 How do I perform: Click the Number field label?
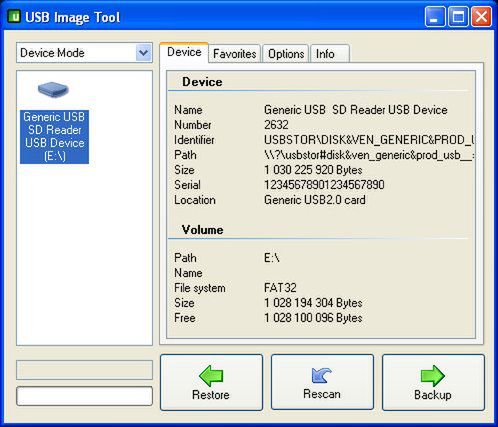coord(193,125)
